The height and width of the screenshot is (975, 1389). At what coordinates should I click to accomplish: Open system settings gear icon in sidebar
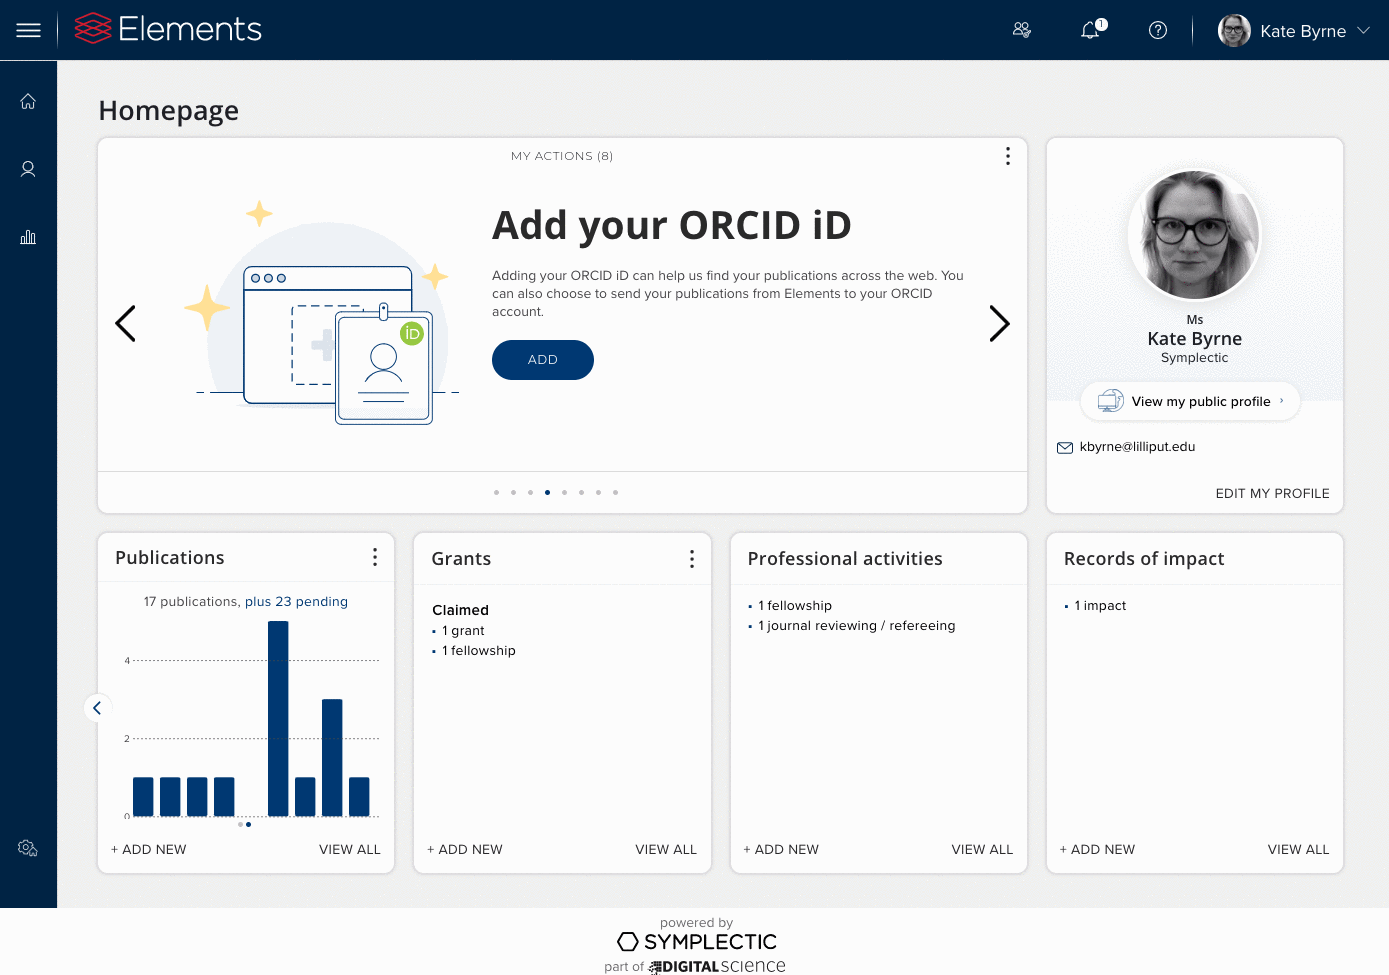(28, 848)
